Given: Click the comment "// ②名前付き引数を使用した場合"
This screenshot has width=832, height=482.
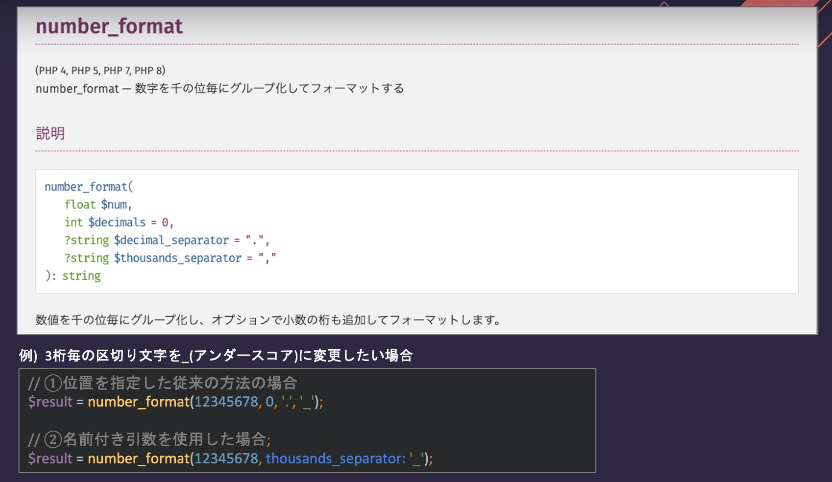Looking at the screenshot, I should (x=149, y=439).
